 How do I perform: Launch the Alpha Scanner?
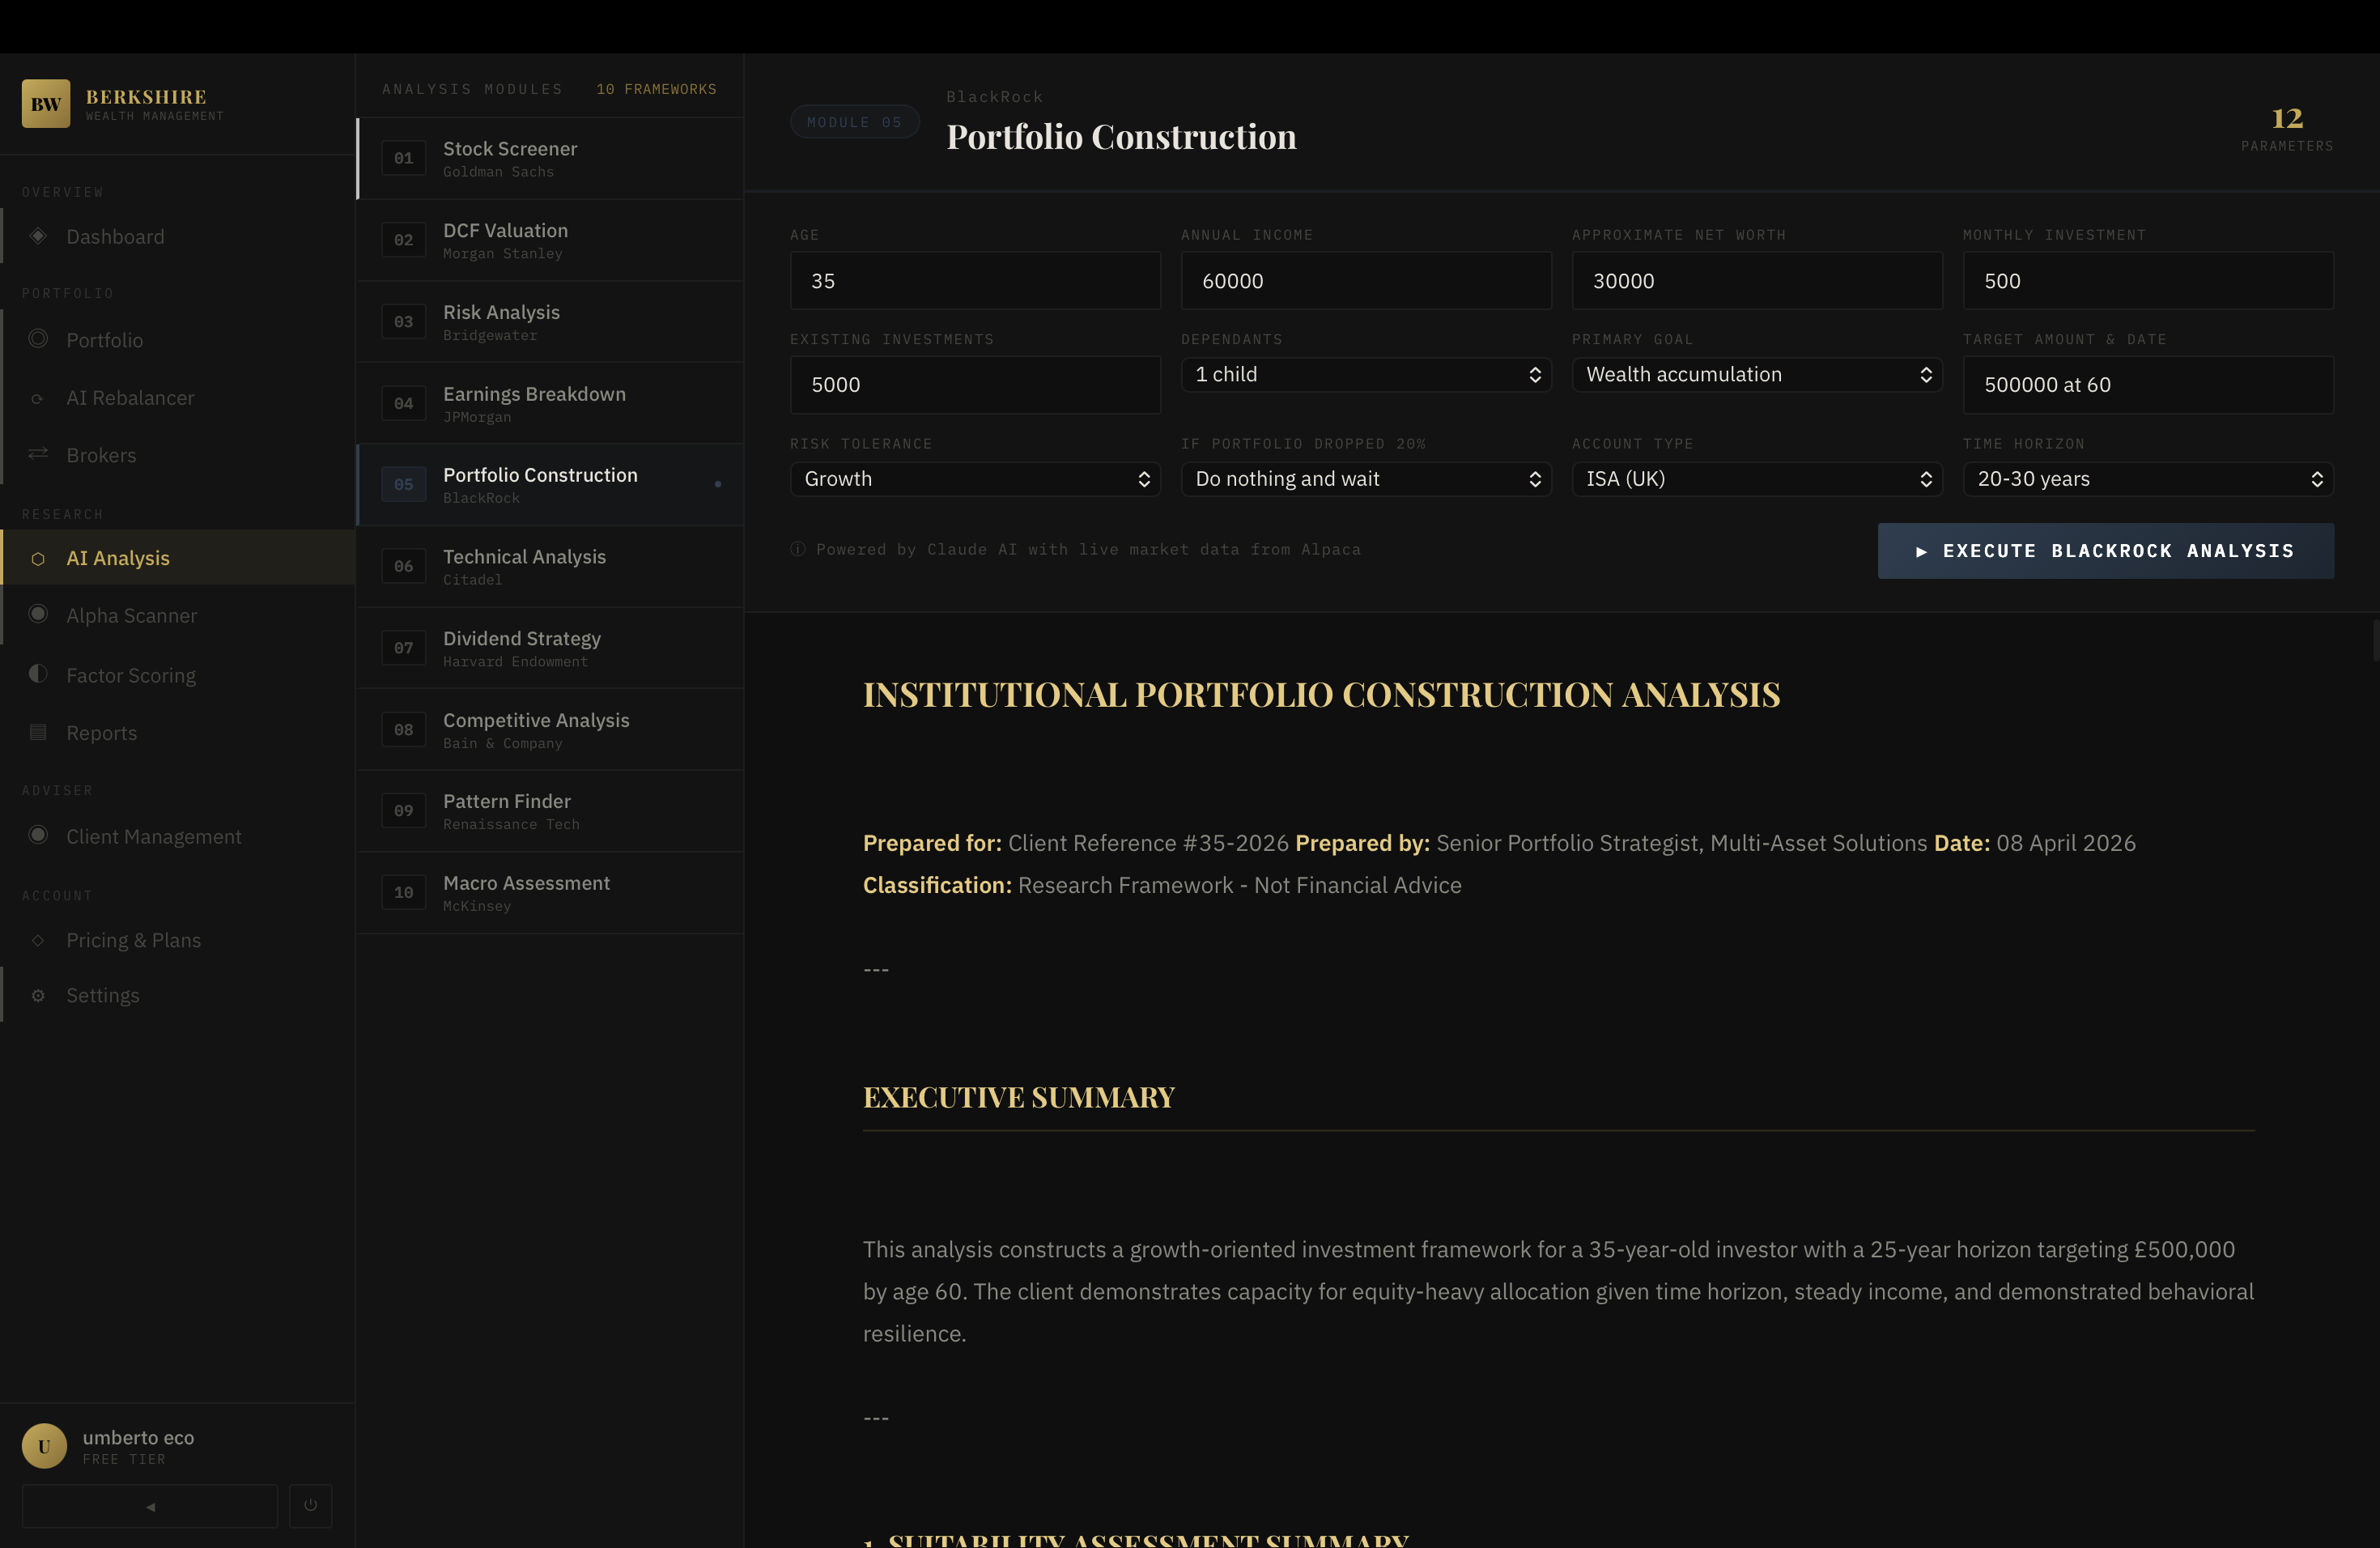click(132, 615)
